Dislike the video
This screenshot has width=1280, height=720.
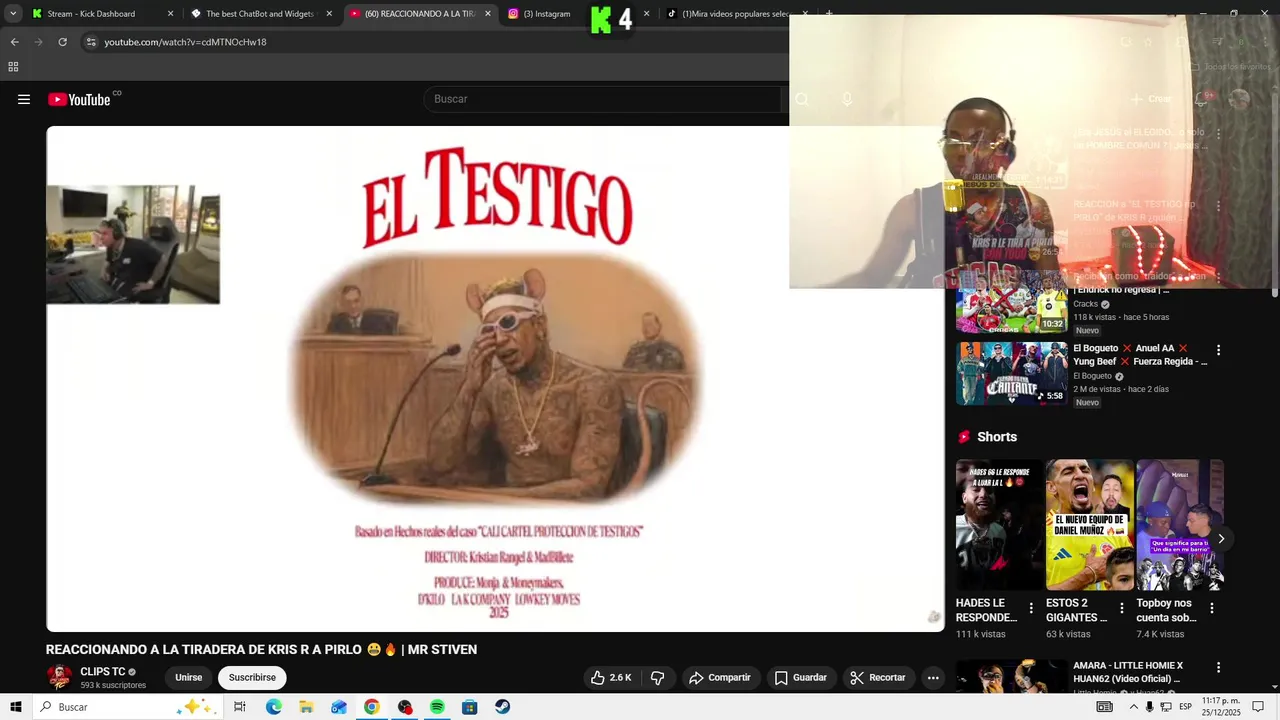click(657, 678)
